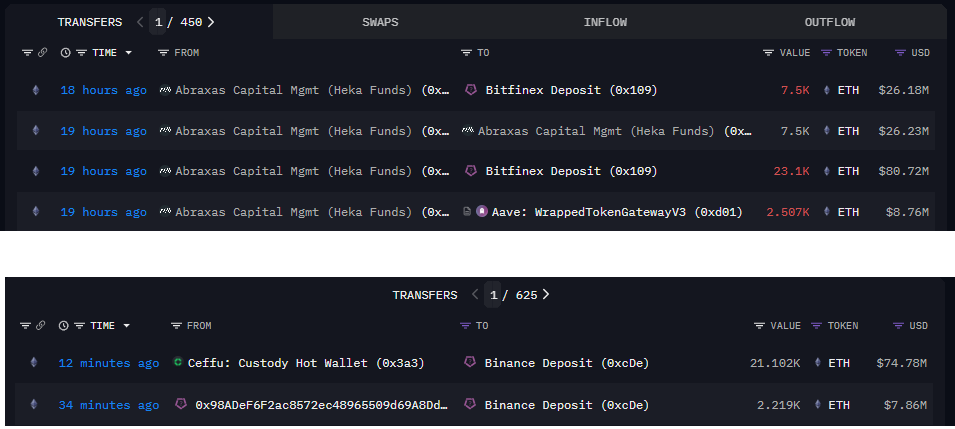Click Binance icon on the $74.78M row
The height and width of the screenshot is (429, 955).
(x=470, y=362)
